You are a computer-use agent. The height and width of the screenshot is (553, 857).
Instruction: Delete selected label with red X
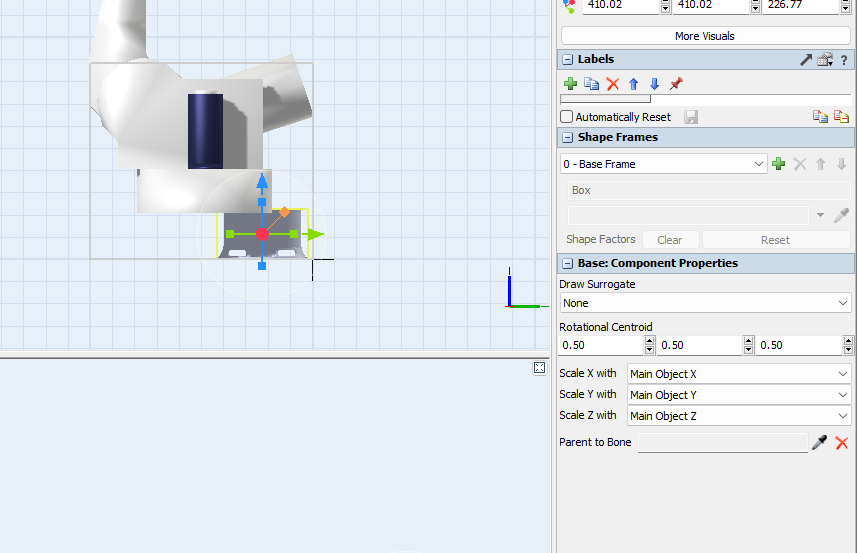point(613,84)
